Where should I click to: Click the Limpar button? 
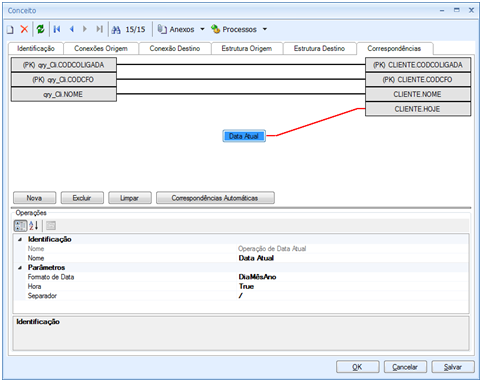130,198
